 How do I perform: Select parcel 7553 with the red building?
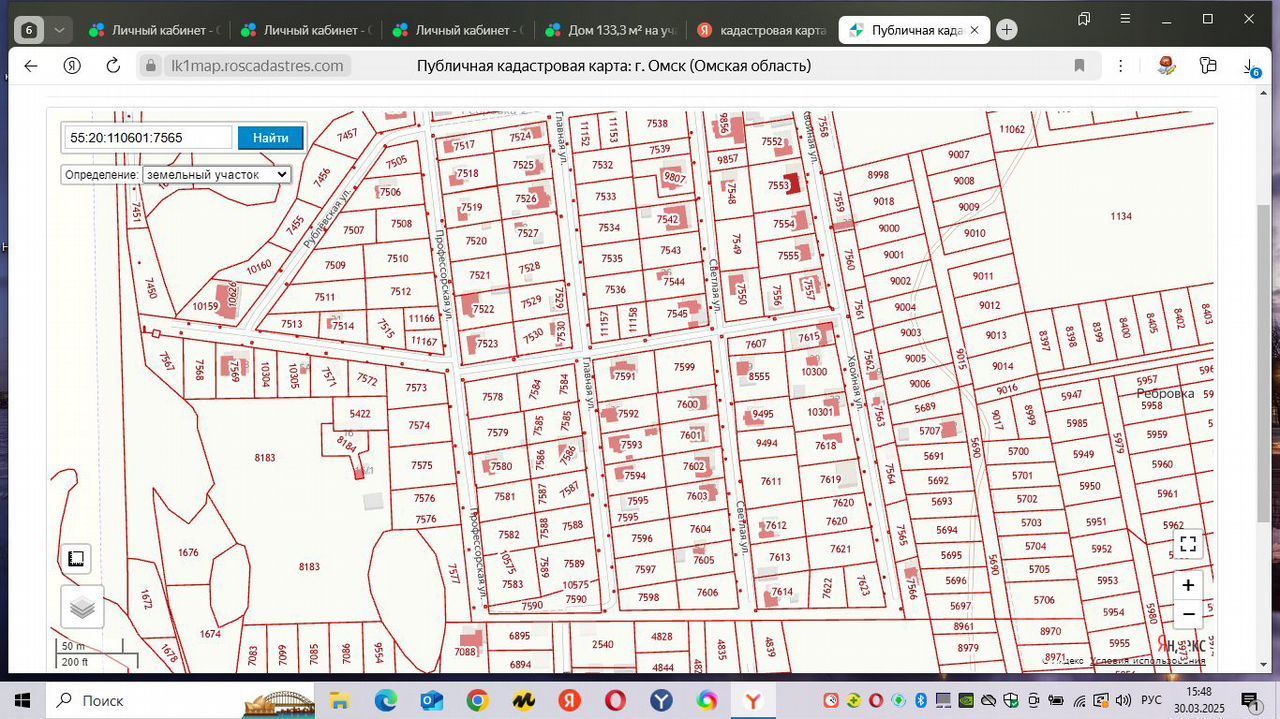tap(778, 186)
